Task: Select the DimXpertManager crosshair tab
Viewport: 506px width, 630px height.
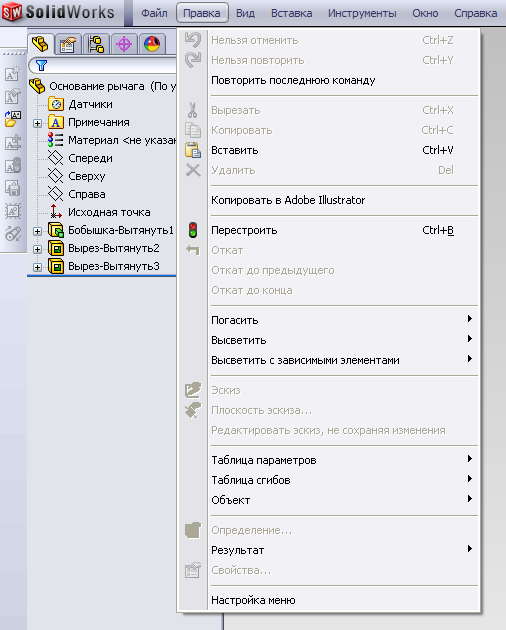Action: (124, 45)
